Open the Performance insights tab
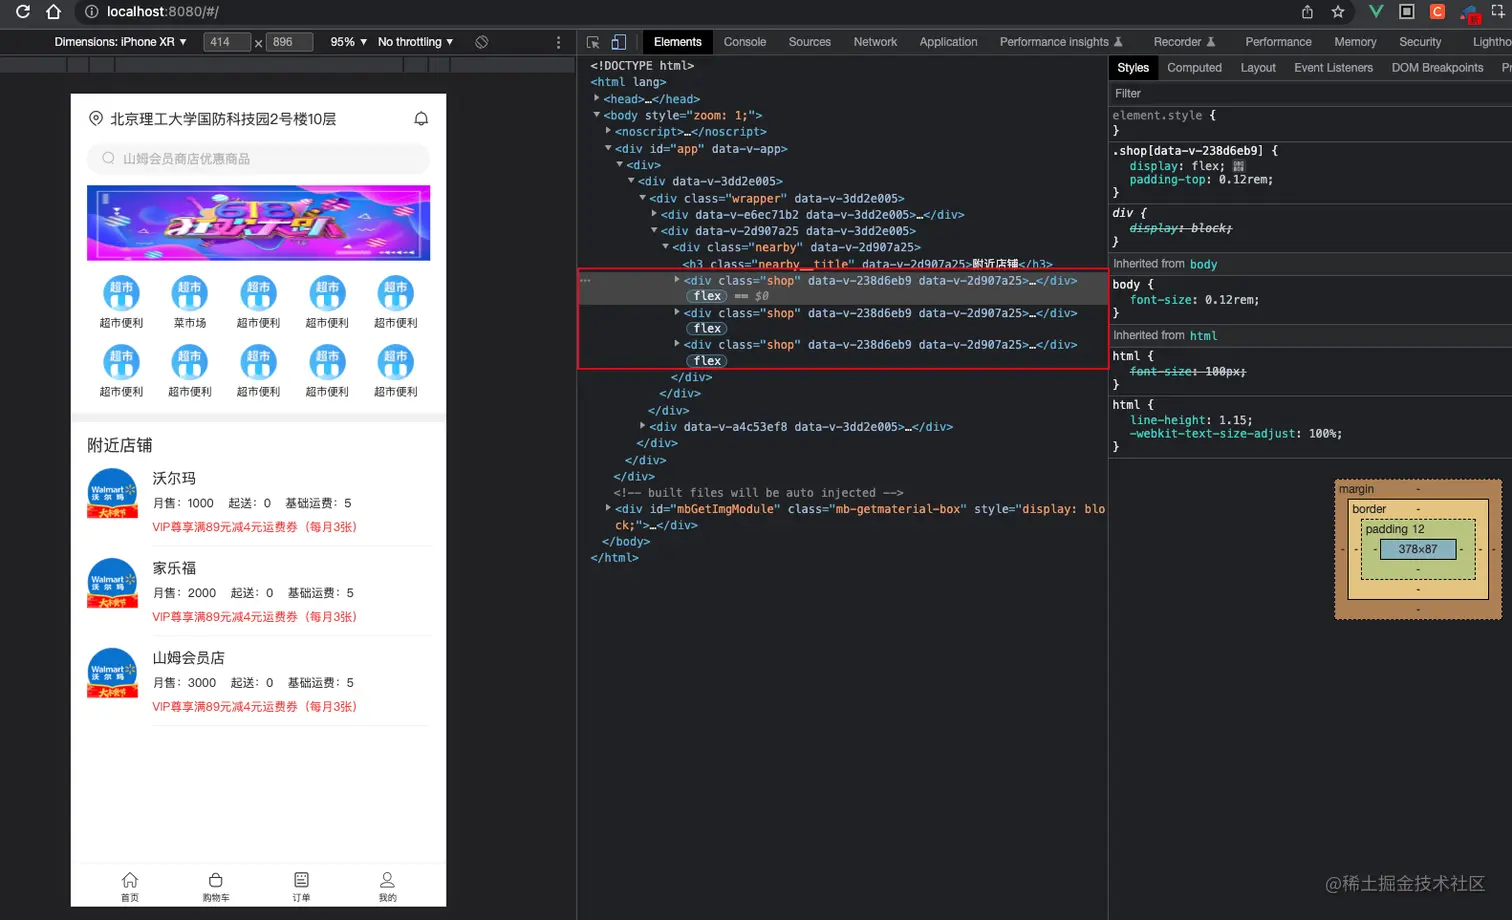The height and width of the screenshot is (920, 1512). coord(1061,42)
